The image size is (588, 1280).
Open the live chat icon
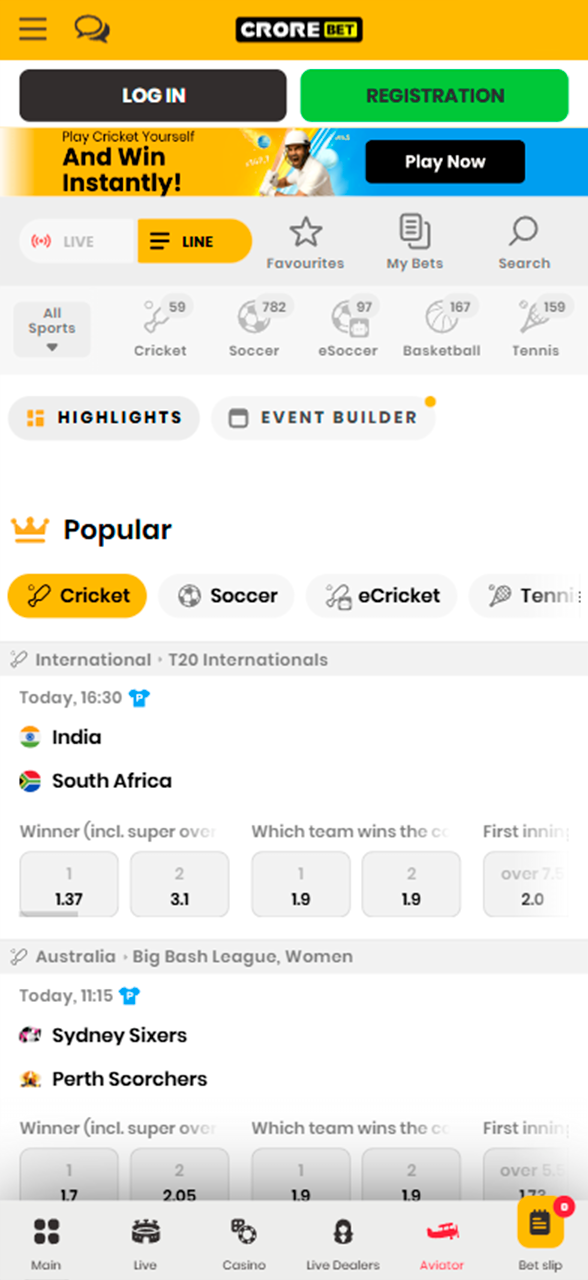point(91,29)
